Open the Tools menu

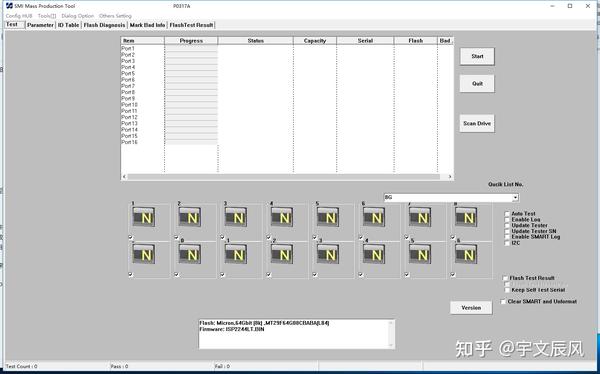click(47, 16)
